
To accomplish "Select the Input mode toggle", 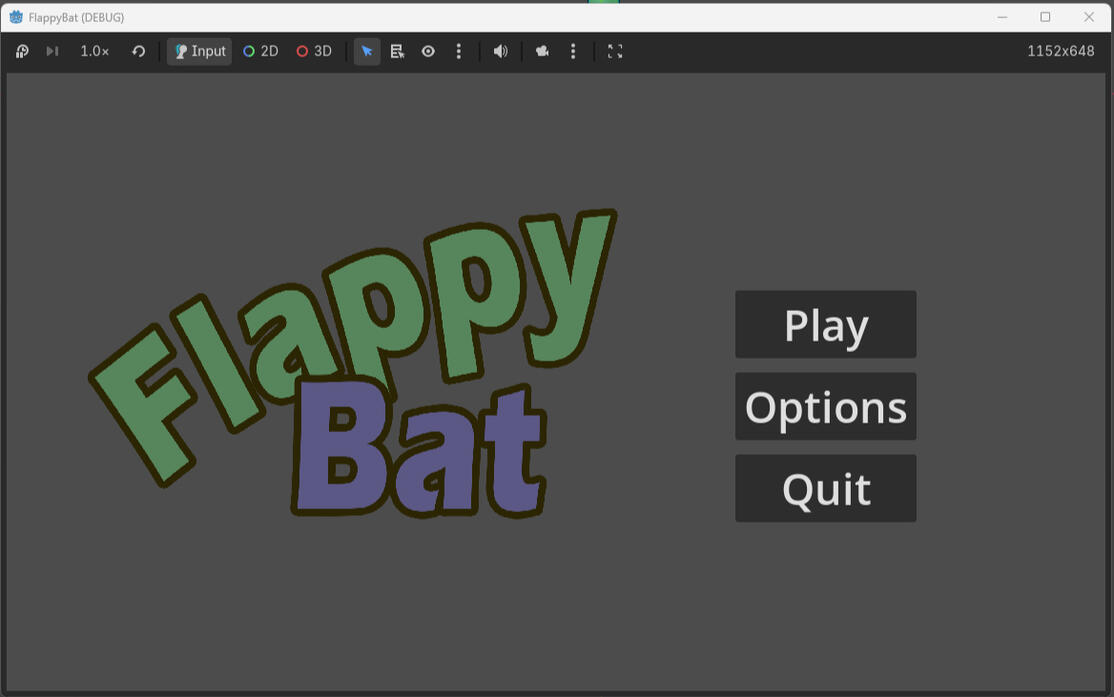I will 199,51.
